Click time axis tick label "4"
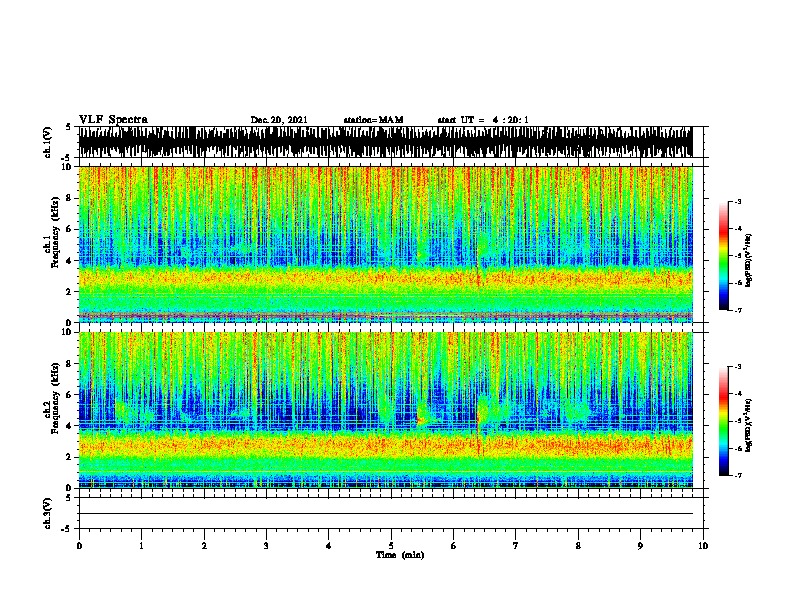The image size is (792, 612). pyautogui.click(x=329, y=546)
